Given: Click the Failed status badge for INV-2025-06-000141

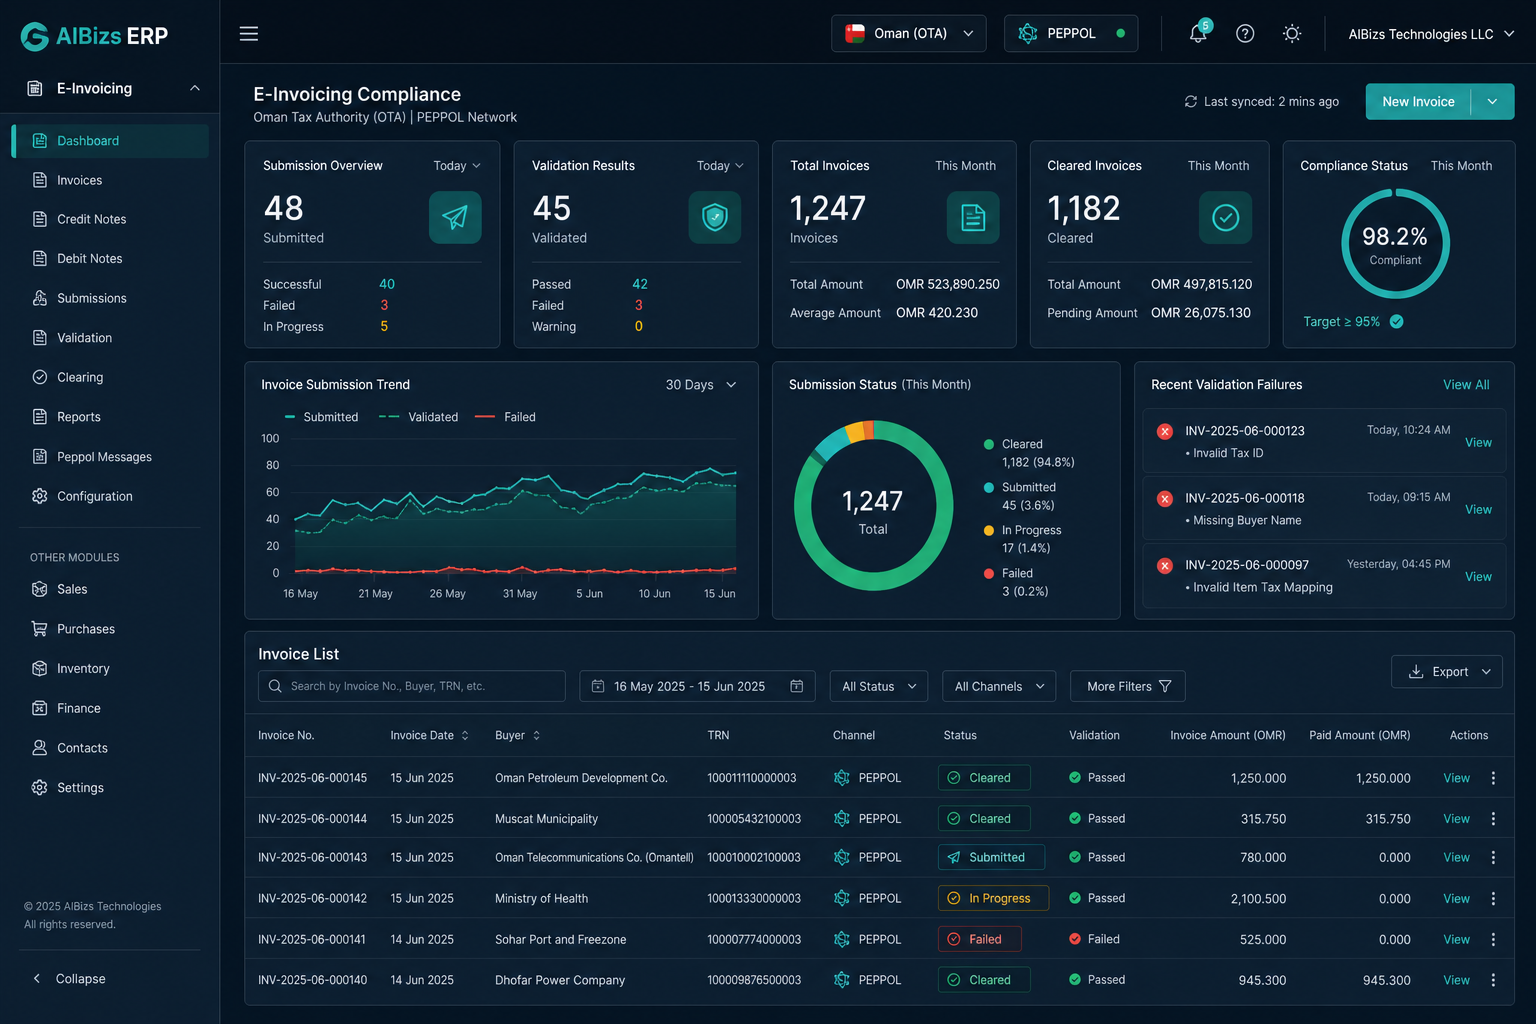Looking at the screenshot, I should tap(980, 939).
